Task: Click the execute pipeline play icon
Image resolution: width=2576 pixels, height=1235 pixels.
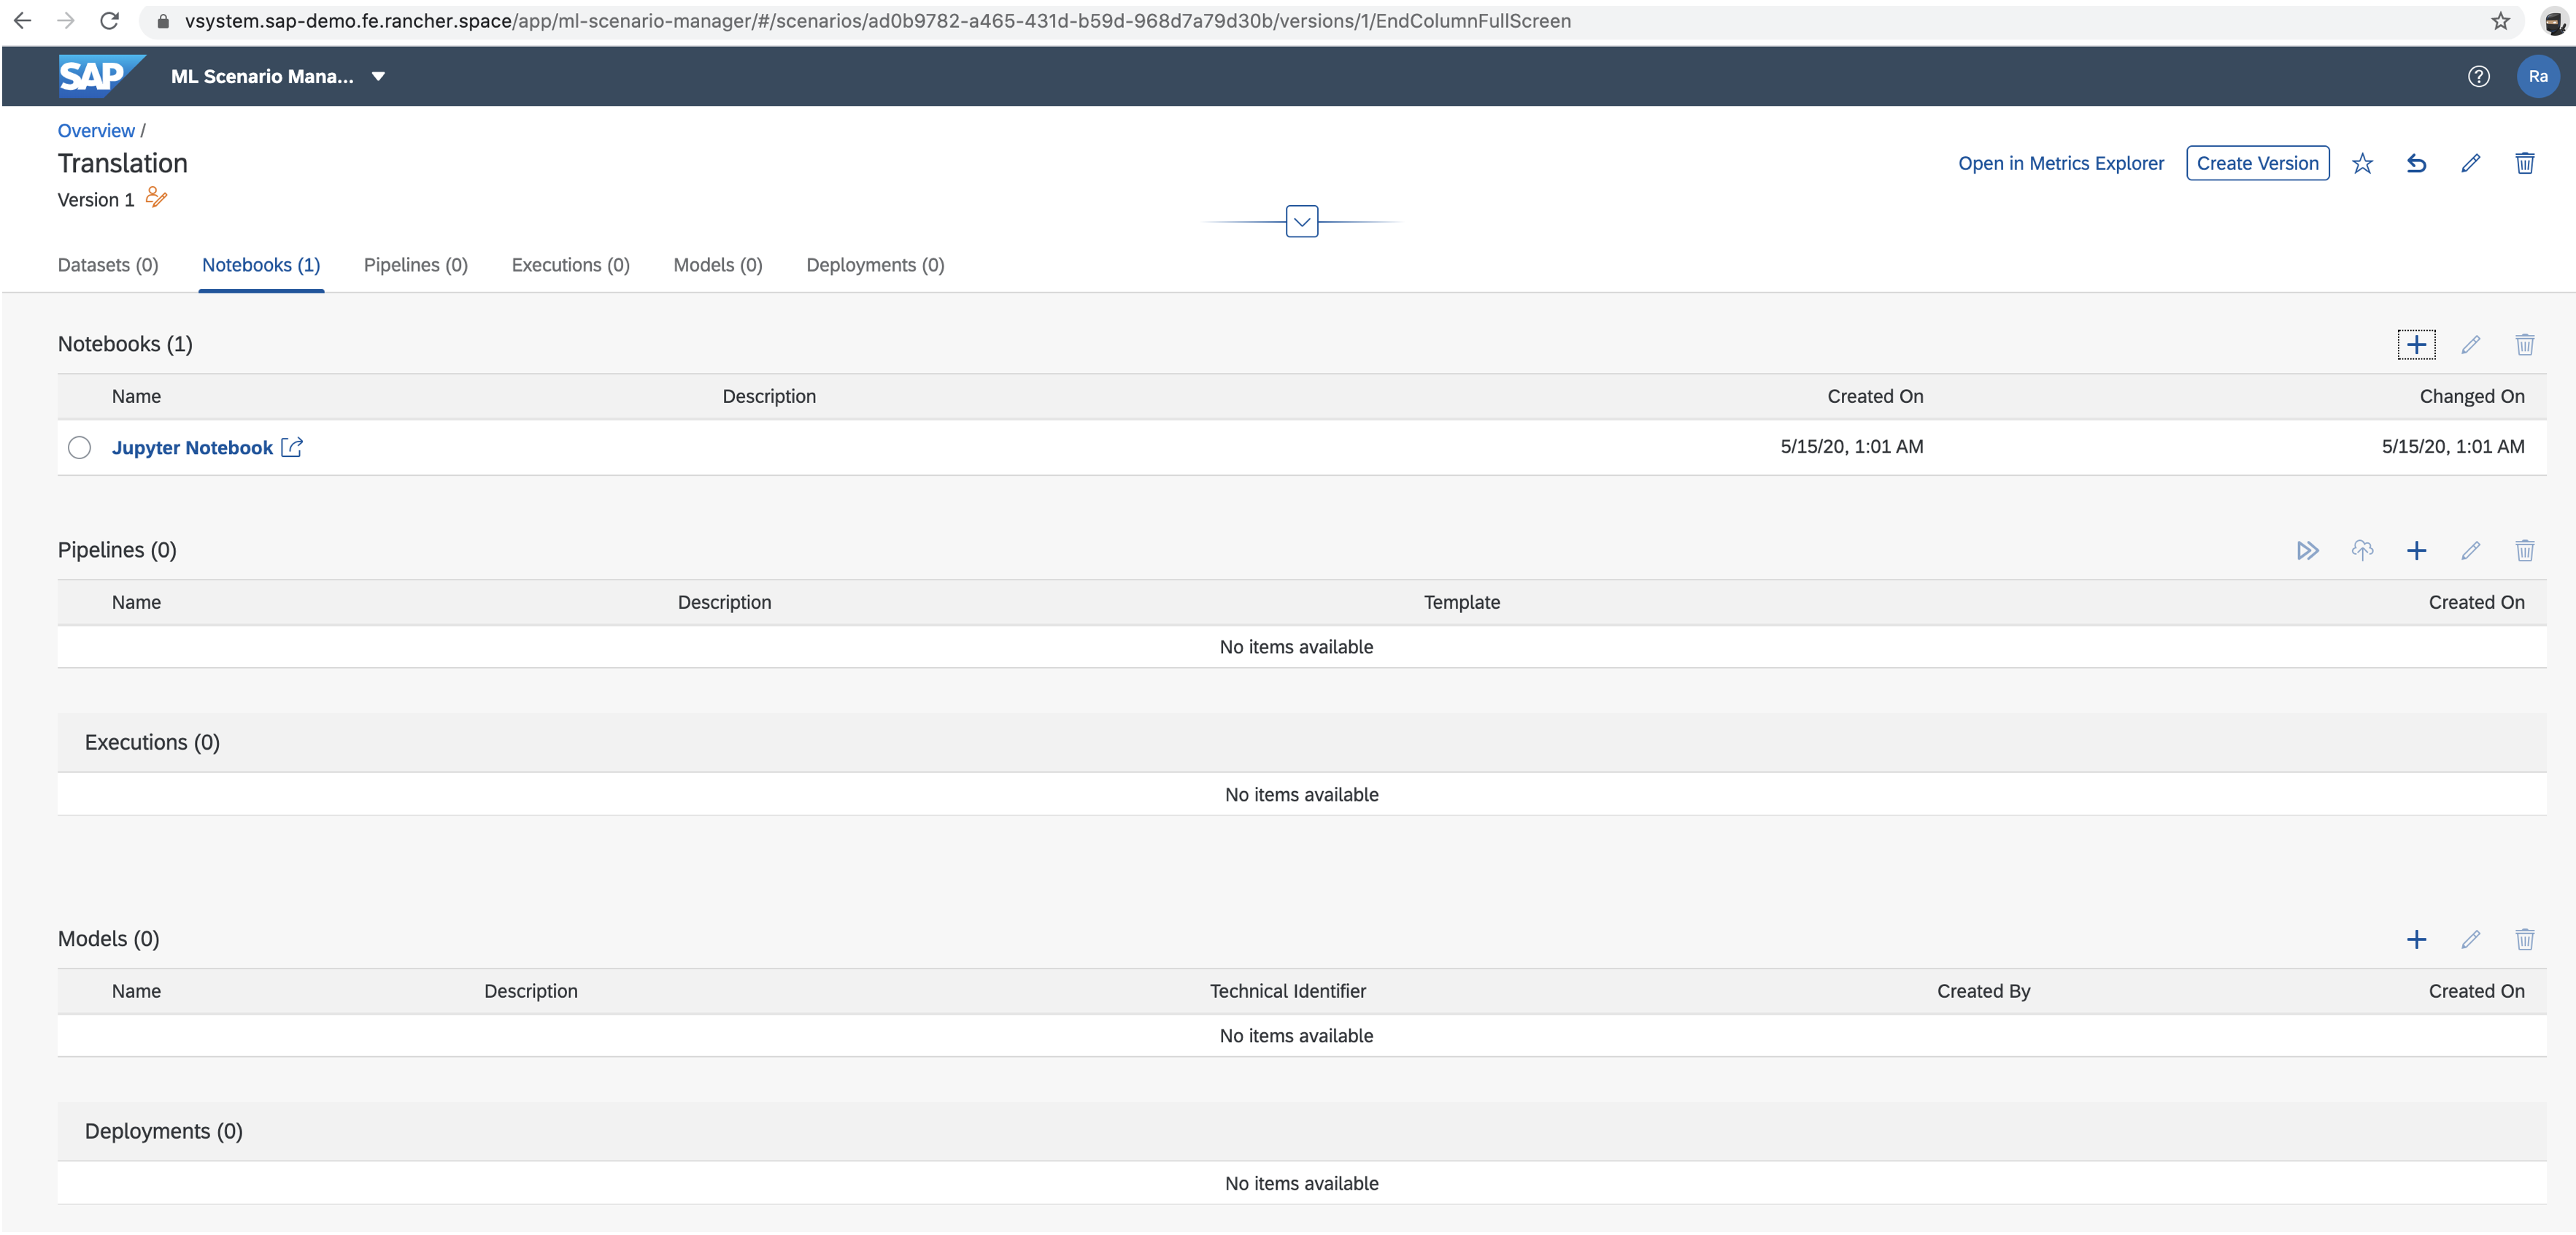Action: point(2307,551)
